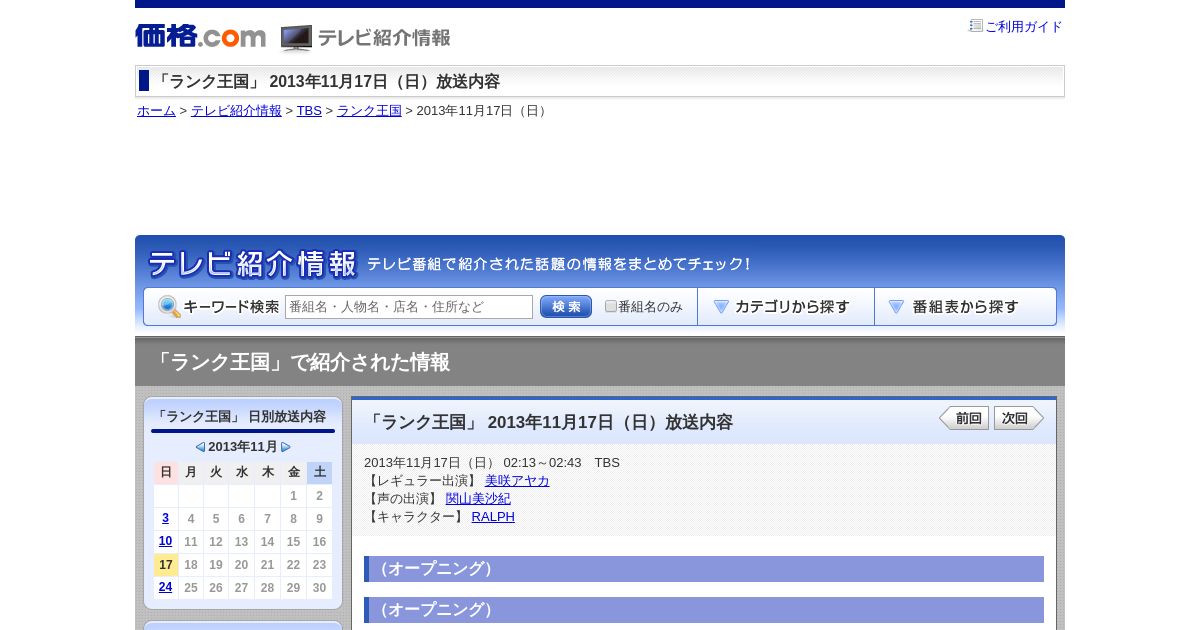Click the TV monitor icon beside テレビ紹介情報

[296, 38]
